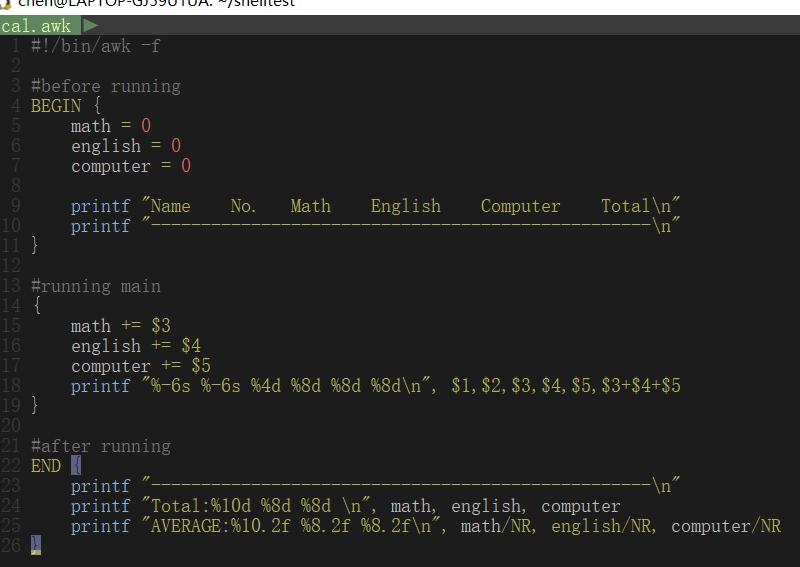Click the 'computer = 0' line
Image resolution: width=800 pixels, height=567 pixels.
point(131,166)
